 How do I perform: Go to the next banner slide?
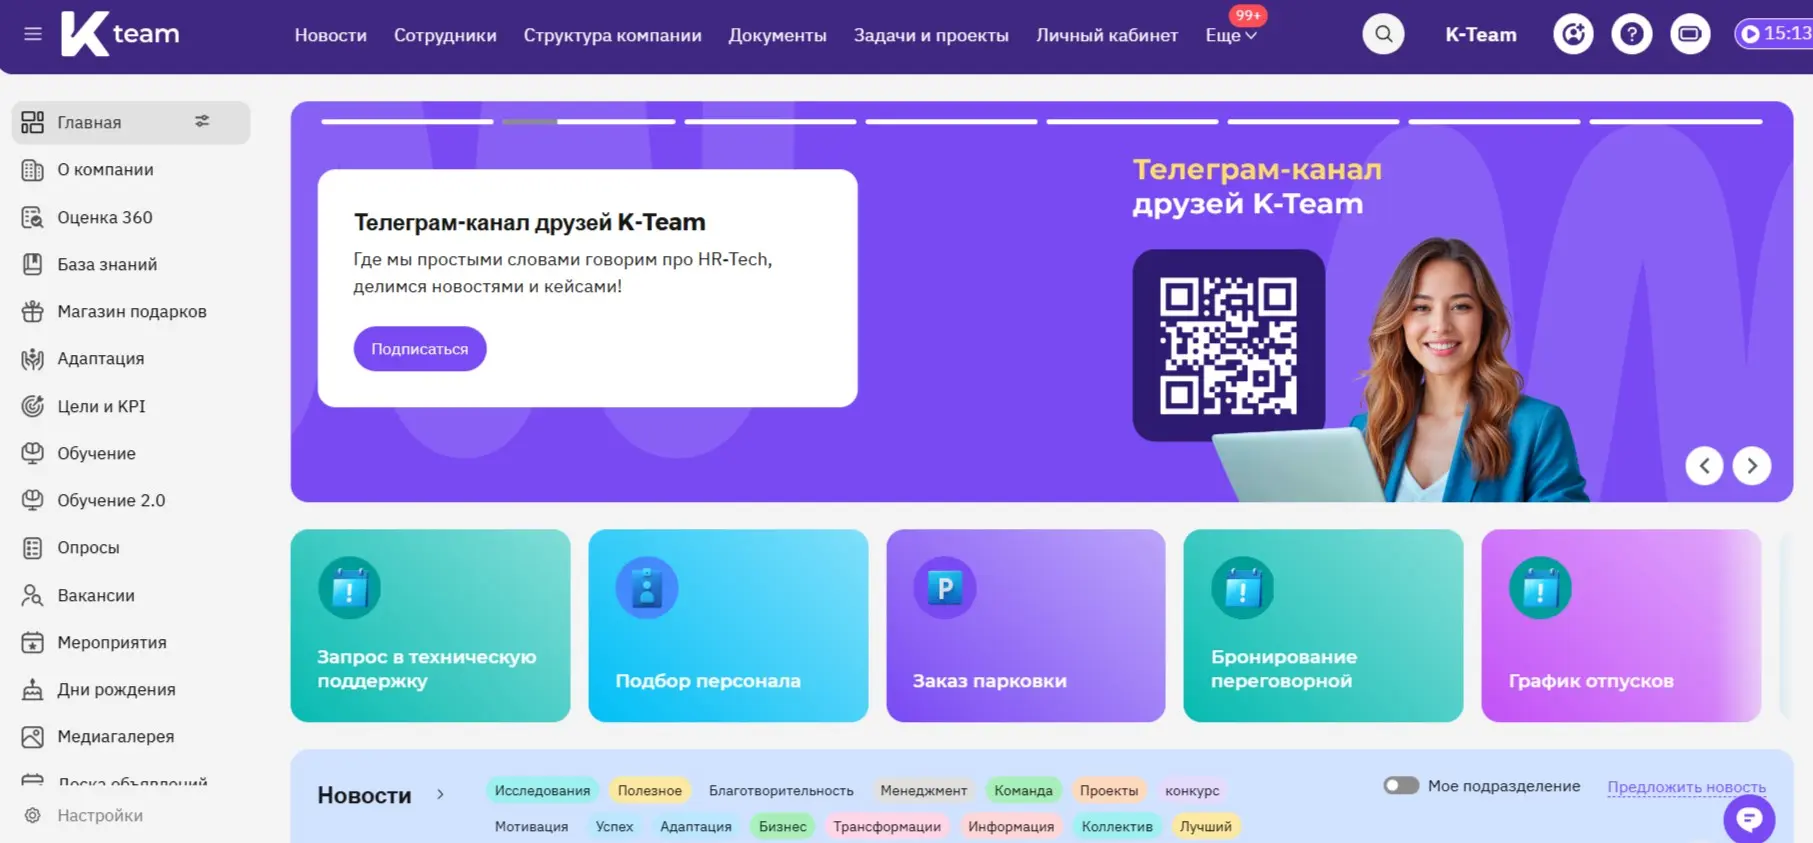tap(1752, 465)
